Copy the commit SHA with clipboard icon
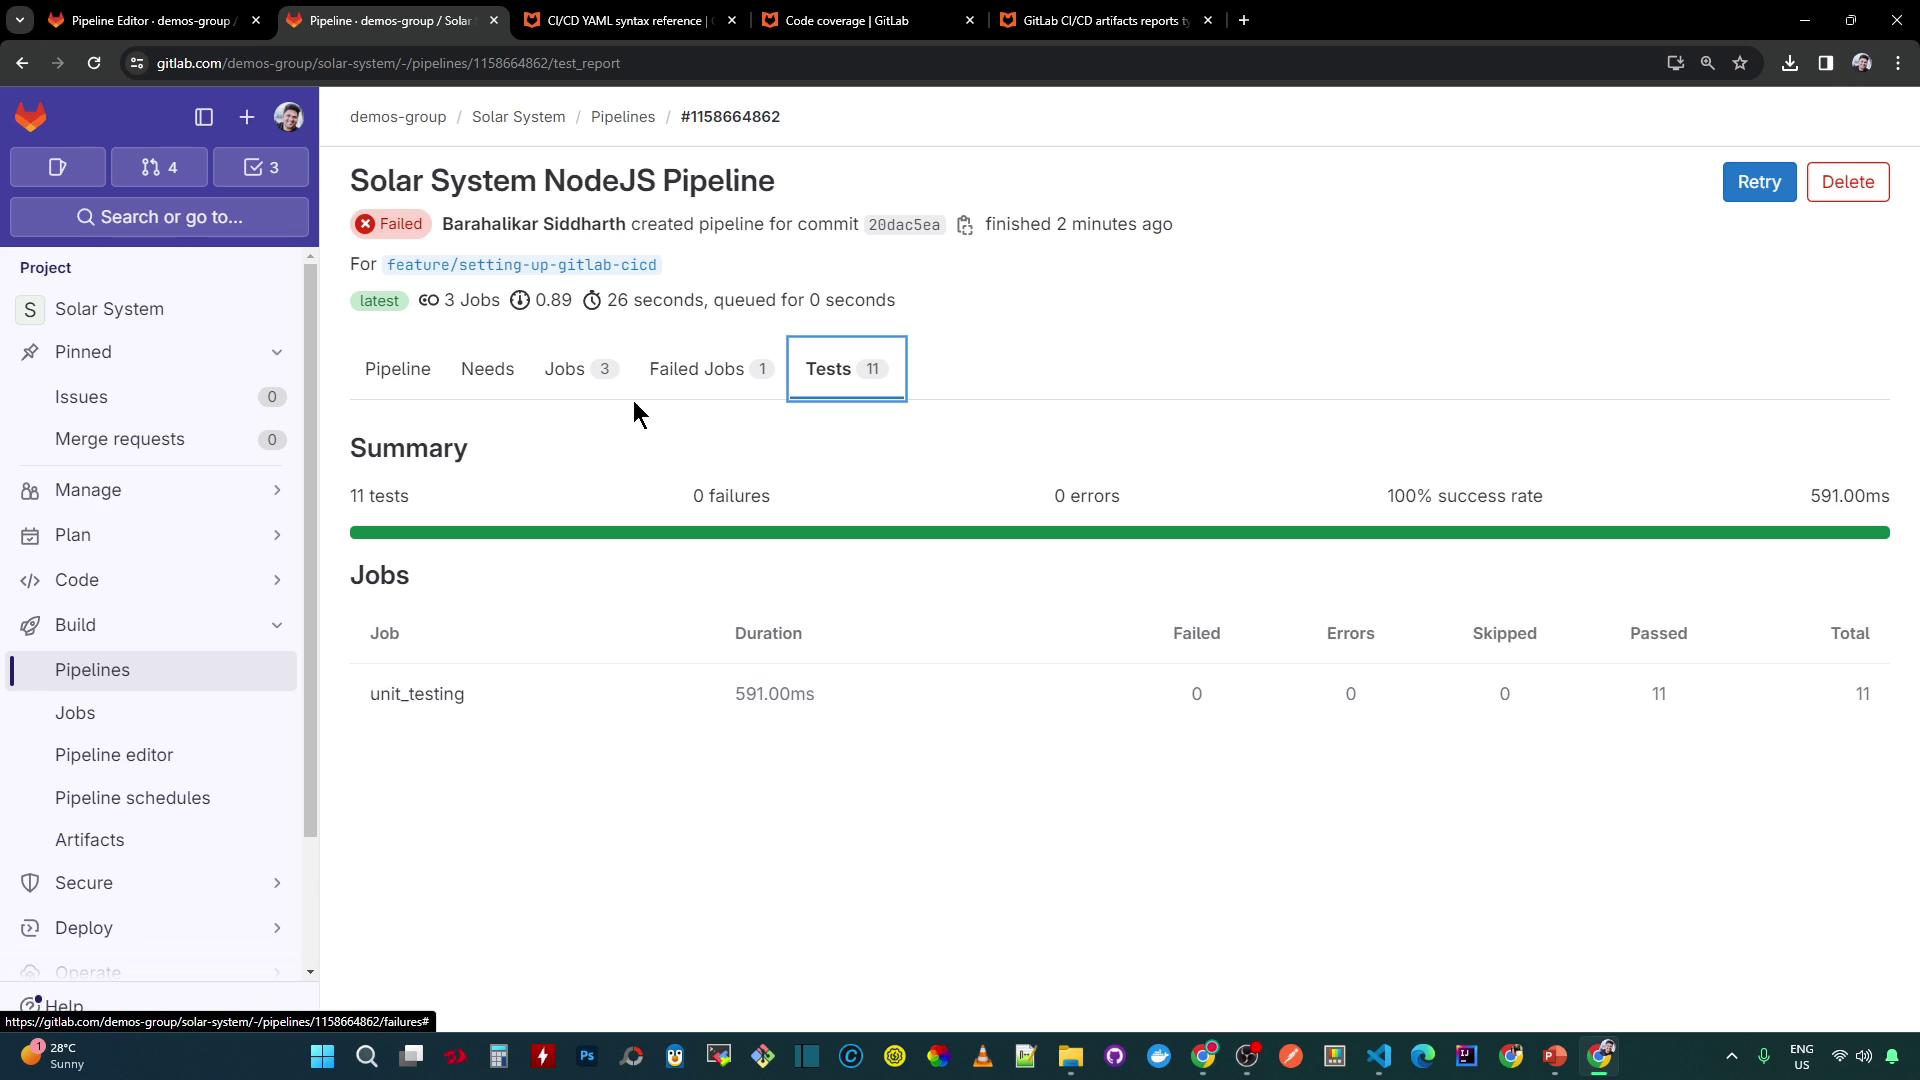The image size is (1920, 1080). pyautogui.click(x=965, y=225)
